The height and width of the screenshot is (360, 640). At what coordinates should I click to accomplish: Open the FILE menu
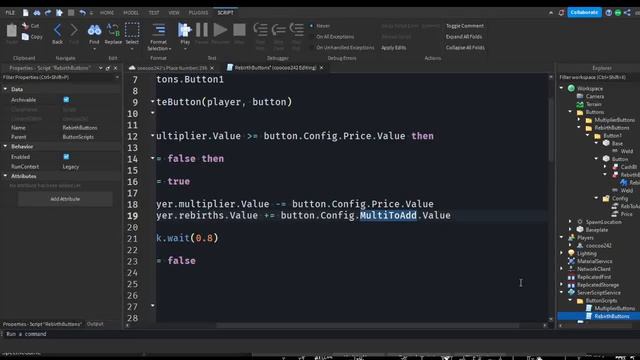point(10,13)
